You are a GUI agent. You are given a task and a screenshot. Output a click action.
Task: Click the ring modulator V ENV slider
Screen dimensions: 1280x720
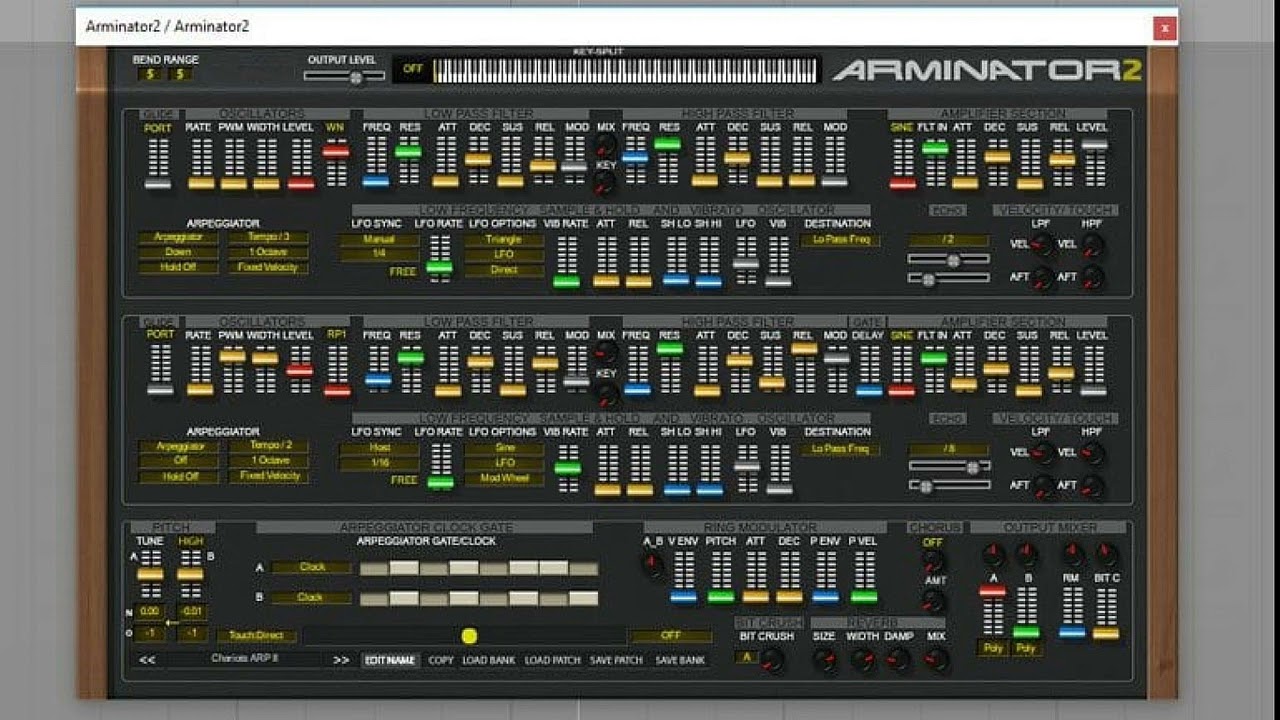point(684,577)
